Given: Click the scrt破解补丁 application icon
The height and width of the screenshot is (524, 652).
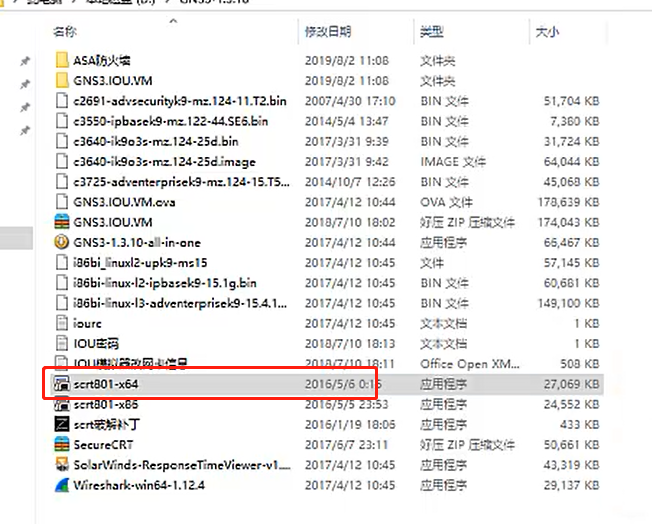Looking at the screenshot, I should tap(62, 424).
